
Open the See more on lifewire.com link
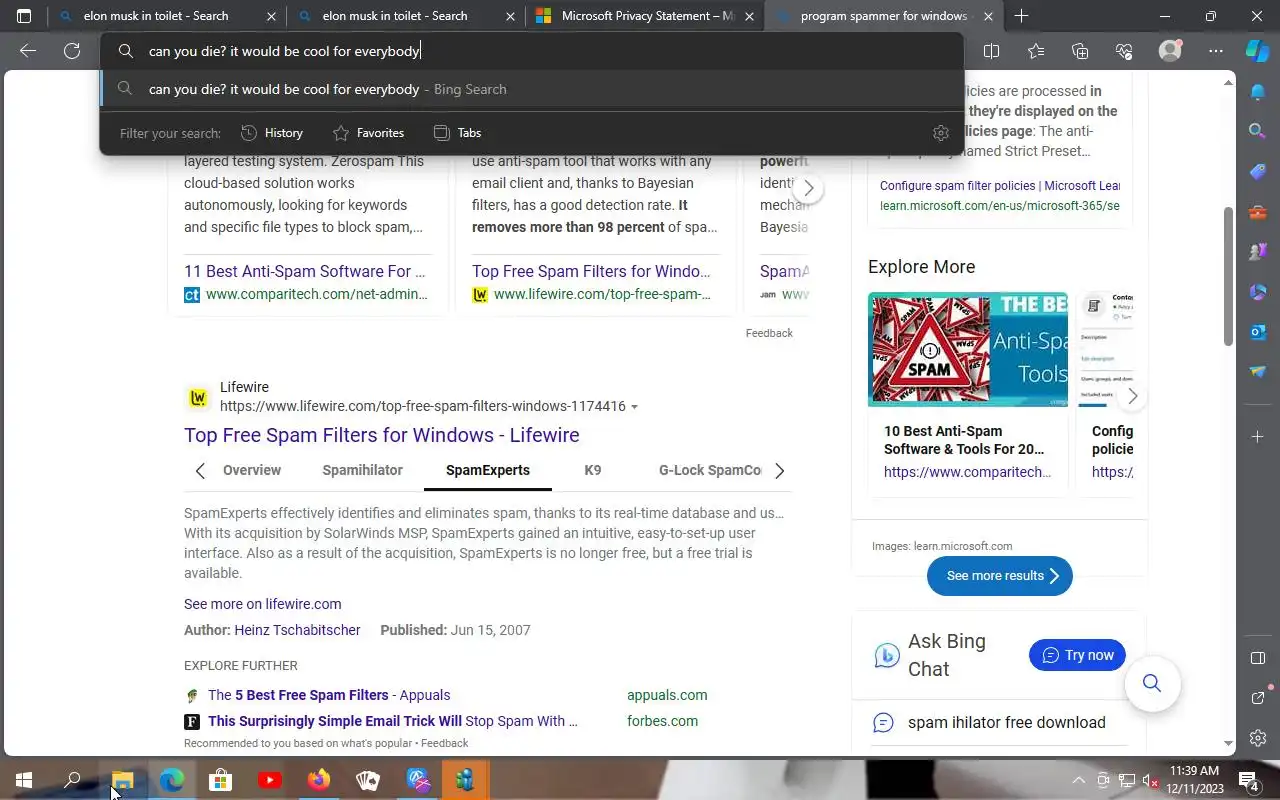pyautogui.click(x=263, y=604)
